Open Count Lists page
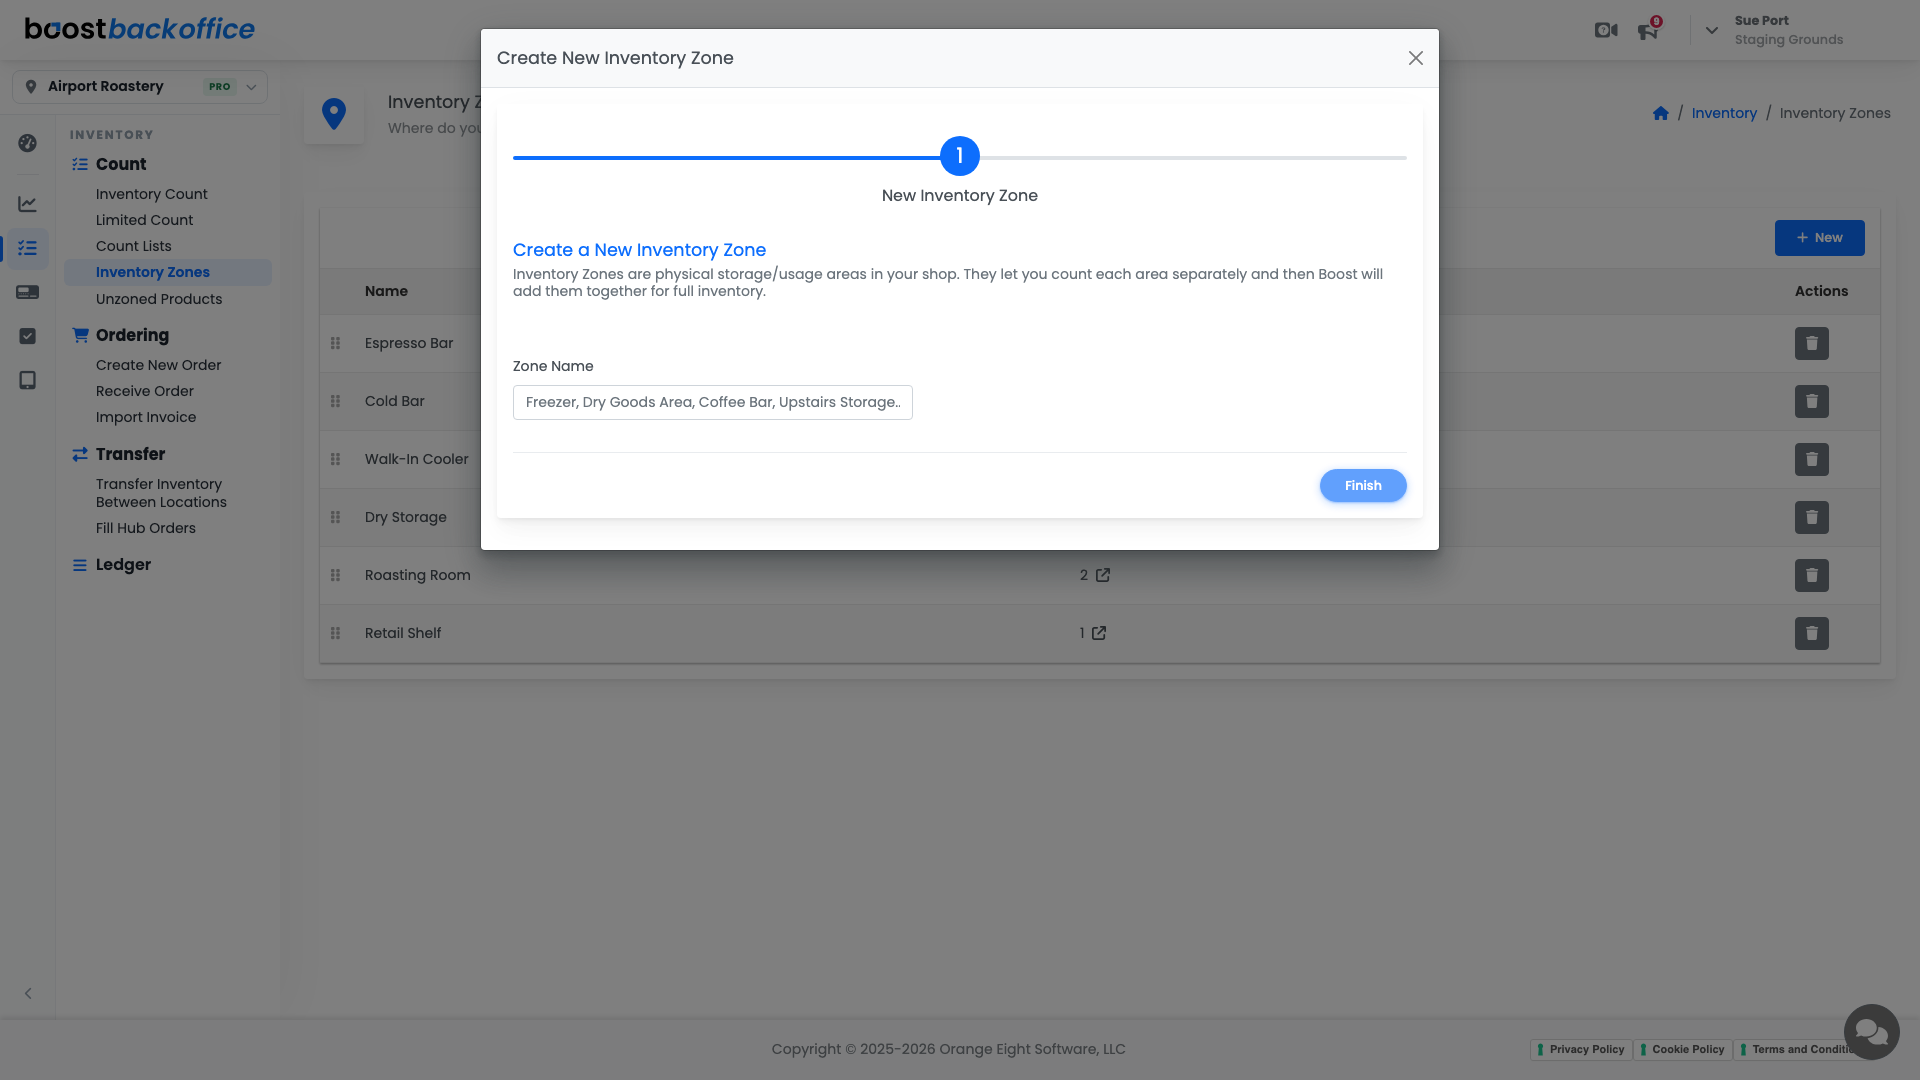The image size is (1920, 1080). pos(133,246)
